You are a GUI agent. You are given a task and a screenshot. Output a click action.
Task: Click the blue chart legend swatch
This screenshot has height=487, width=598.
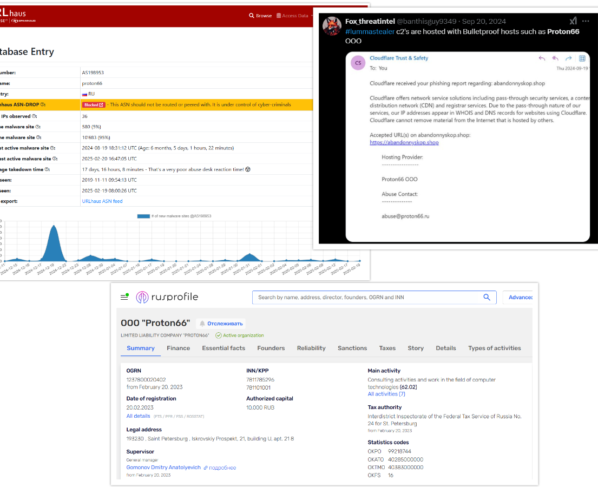[143, 216]
